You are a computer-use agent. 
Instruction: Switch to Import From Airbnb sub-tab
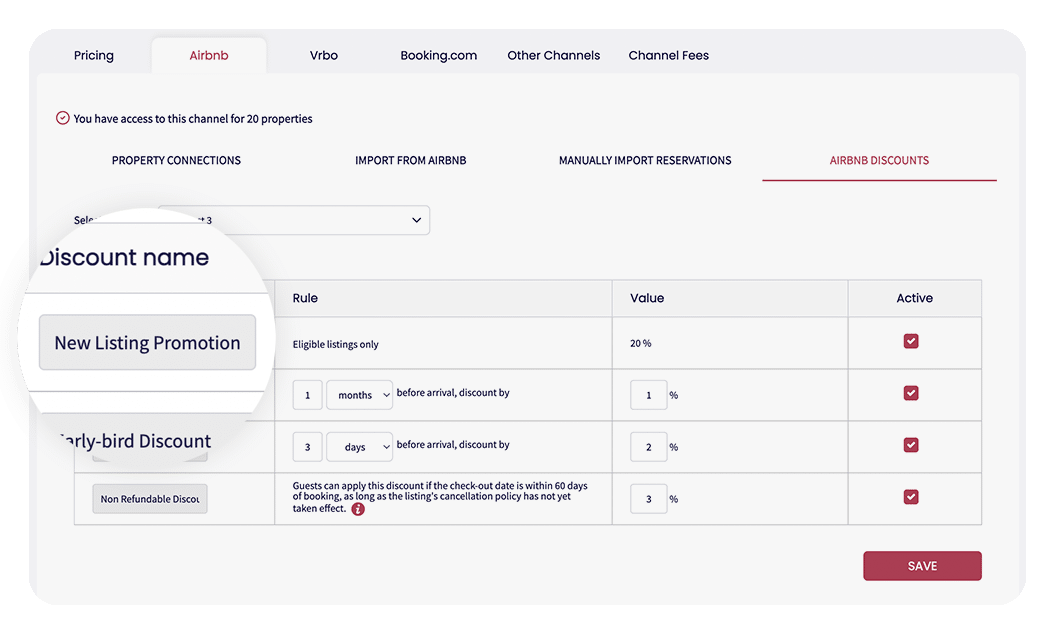click(x=411, y=160)
